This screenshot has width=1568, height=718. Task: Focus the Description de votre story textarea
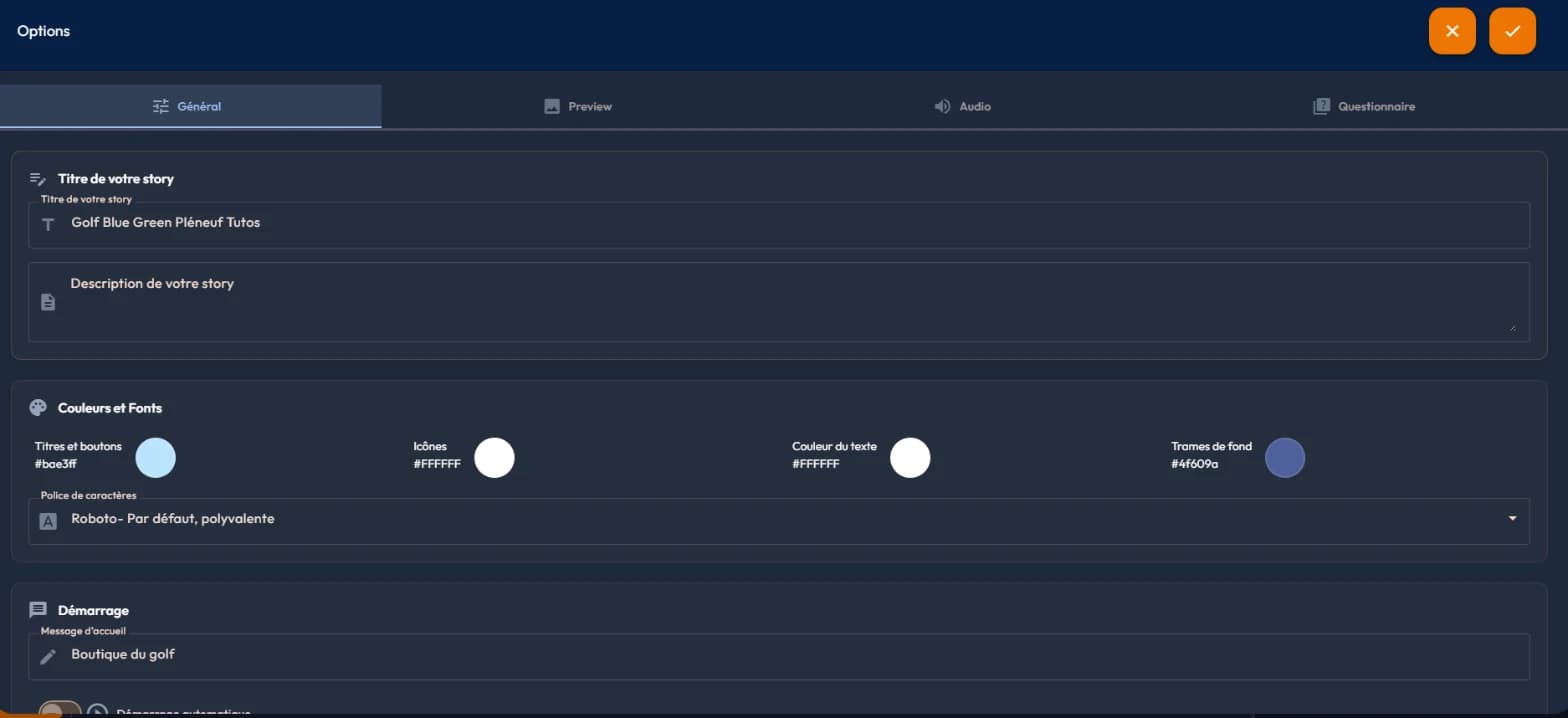click(x=779, y=302)
